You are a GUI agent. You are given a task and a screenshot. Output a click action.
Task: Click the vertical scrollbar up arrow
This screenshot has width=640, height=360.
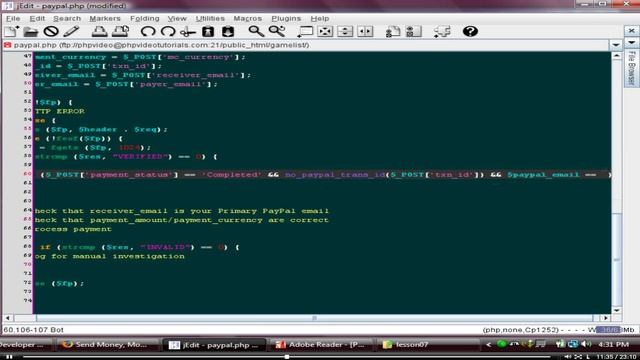(x=616, y=56)
